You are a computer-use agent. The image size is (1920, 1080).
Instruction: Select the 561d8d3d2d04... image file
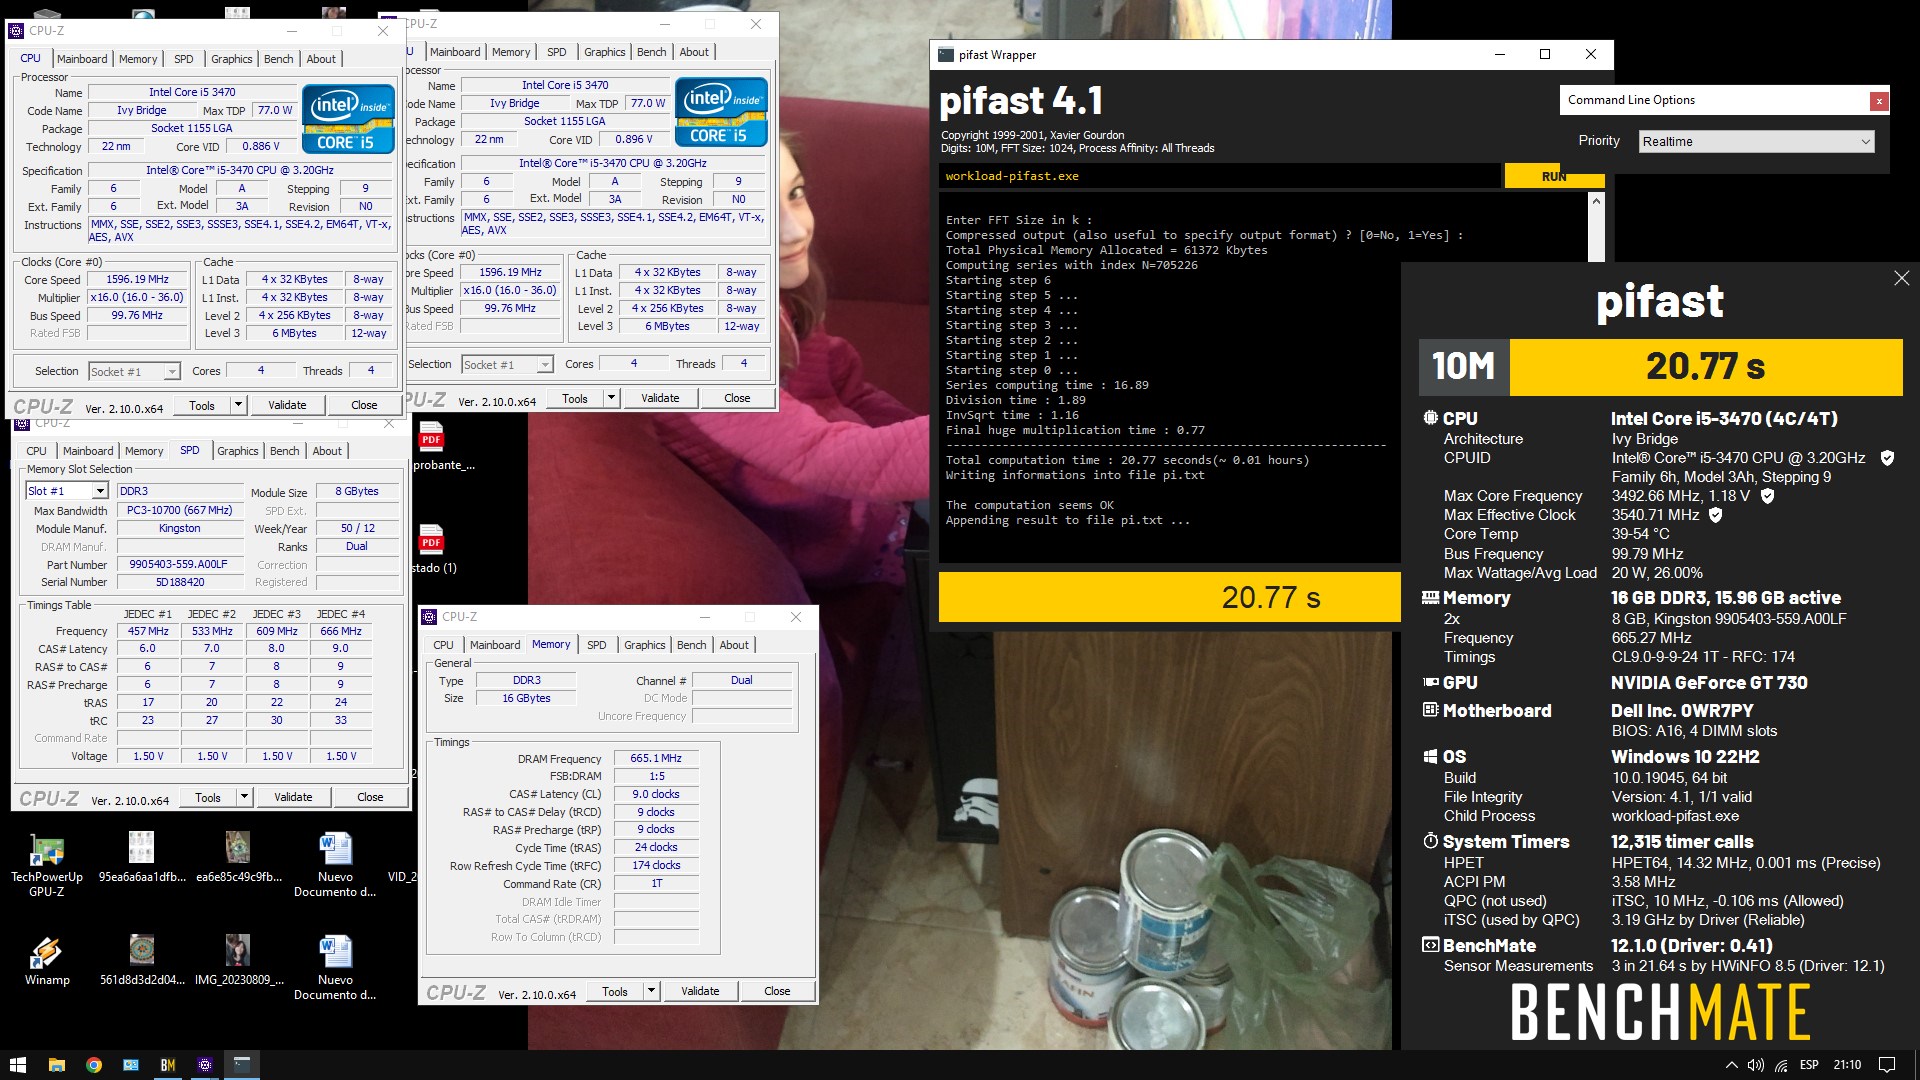142,961
